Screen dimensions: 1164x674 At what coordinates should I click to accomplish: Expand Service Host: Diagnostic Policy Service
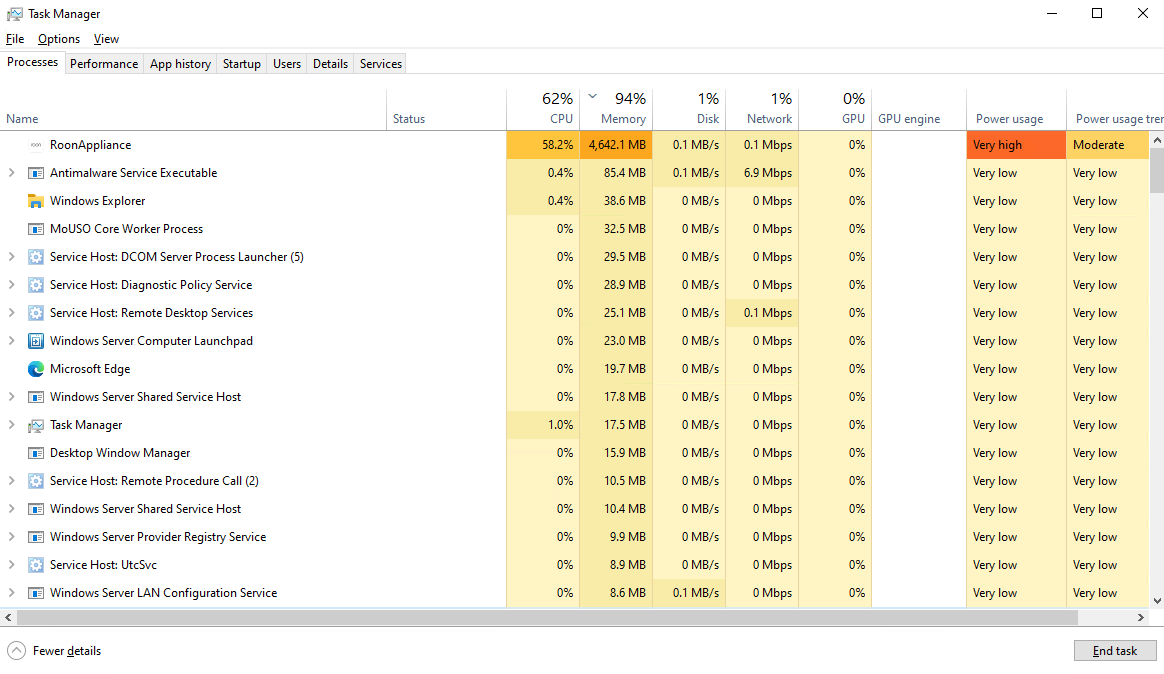11,285
